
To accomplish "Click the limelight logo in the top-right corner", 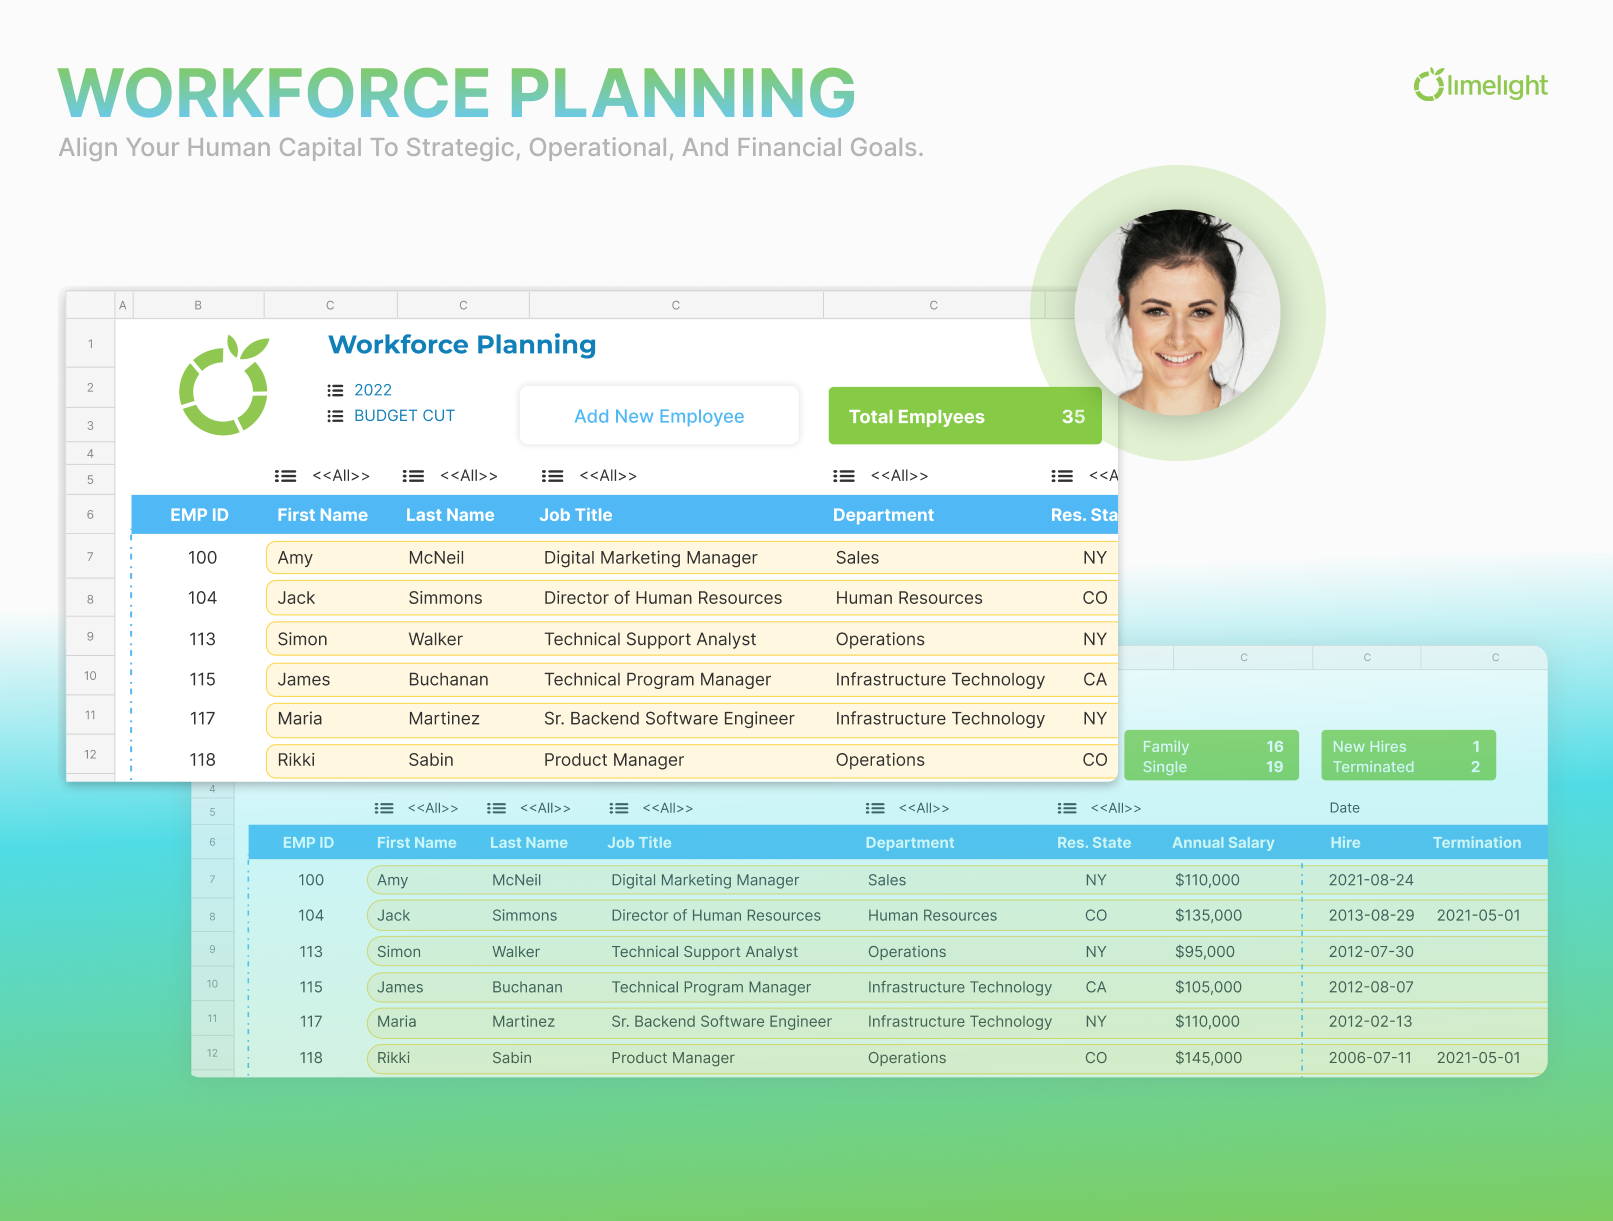I will point(1480,86).
